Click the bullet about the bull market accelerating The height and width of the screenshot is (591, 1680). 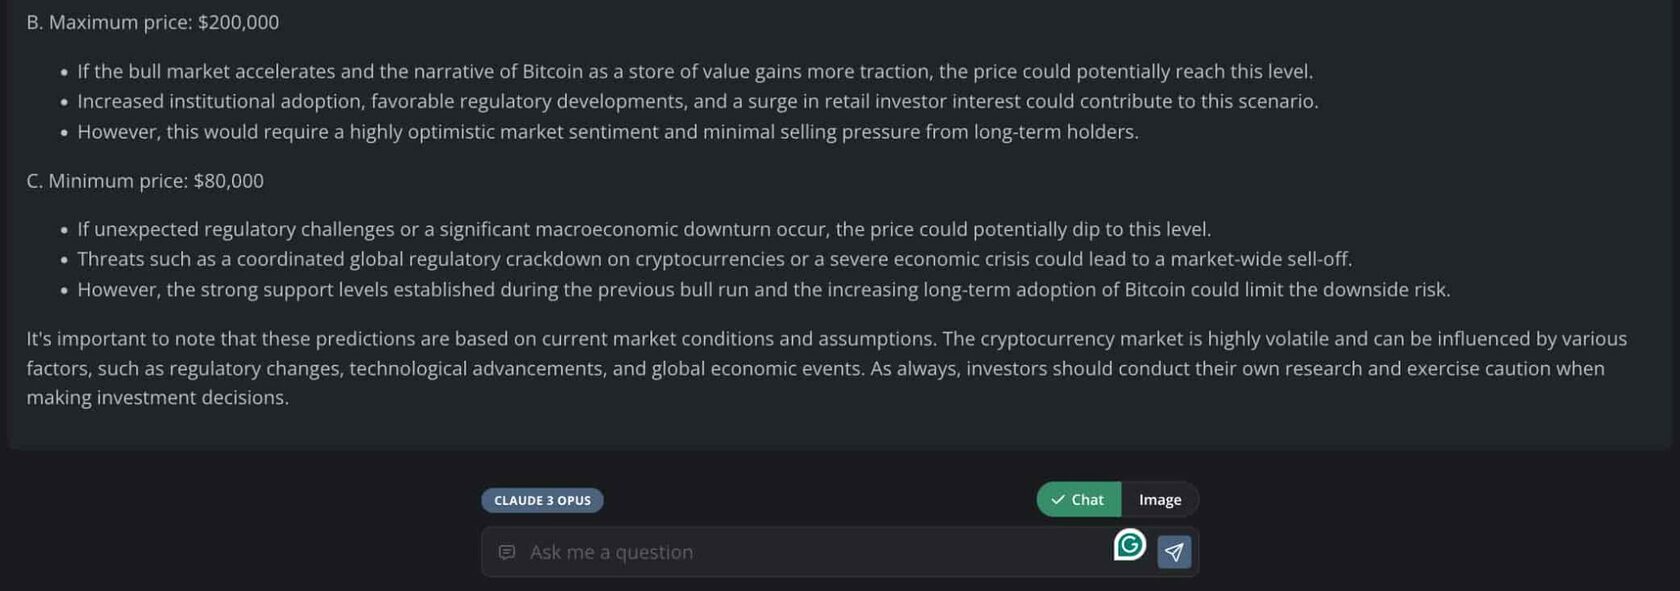pyautogui.click(x=695, y=72)
